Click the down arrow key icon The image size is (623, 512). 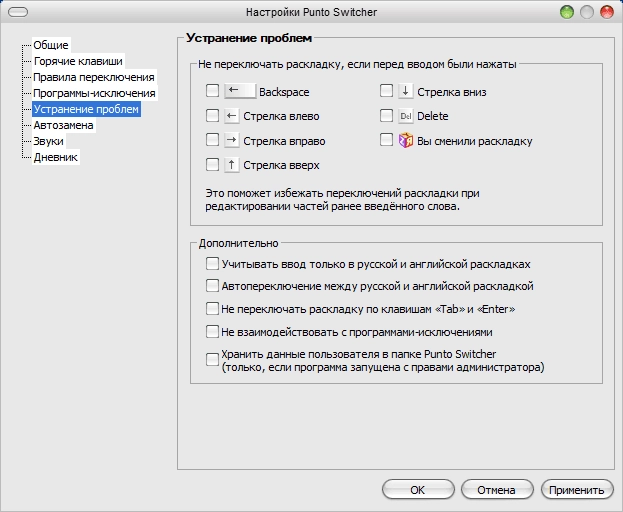[x=405, y=91]
